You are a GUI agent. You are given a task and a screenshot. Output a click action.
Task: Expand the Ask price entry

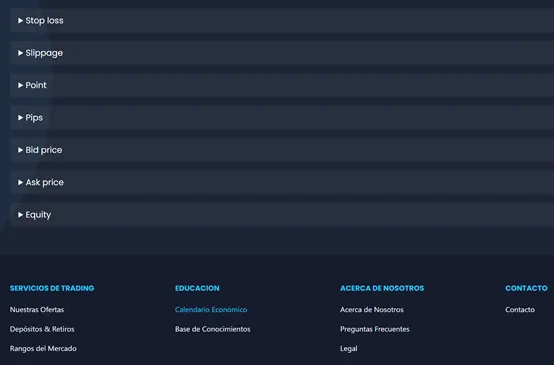pyautogui.click(x=282, y=182)
